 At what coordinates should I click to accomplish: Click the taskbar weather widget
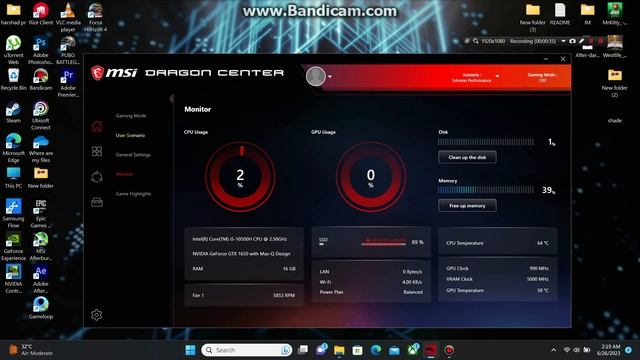pyautogui.click(x=31, y=350)
